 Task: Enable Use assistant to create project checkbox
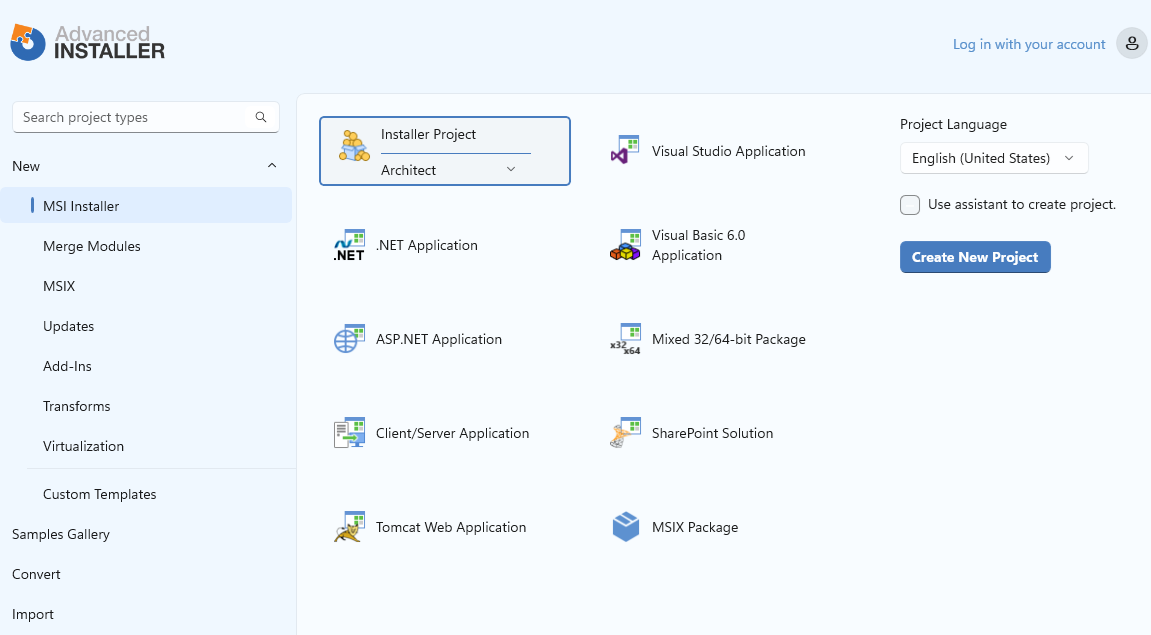909,205
